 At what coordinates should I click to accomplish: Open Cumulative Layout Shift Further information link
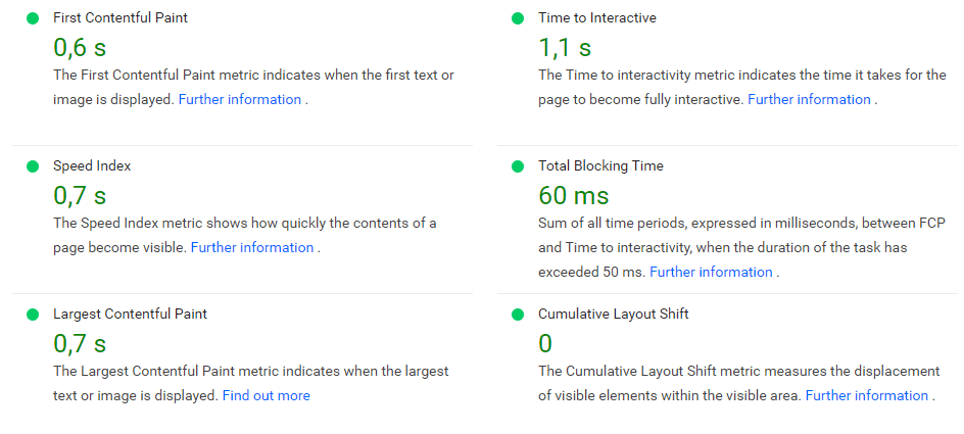(867, 395)
